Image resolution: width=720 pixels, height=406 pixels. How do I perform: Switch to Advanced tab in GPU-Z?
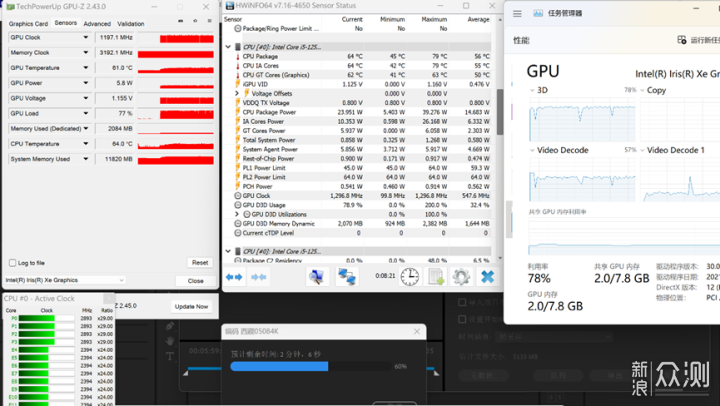coord(97,23)
